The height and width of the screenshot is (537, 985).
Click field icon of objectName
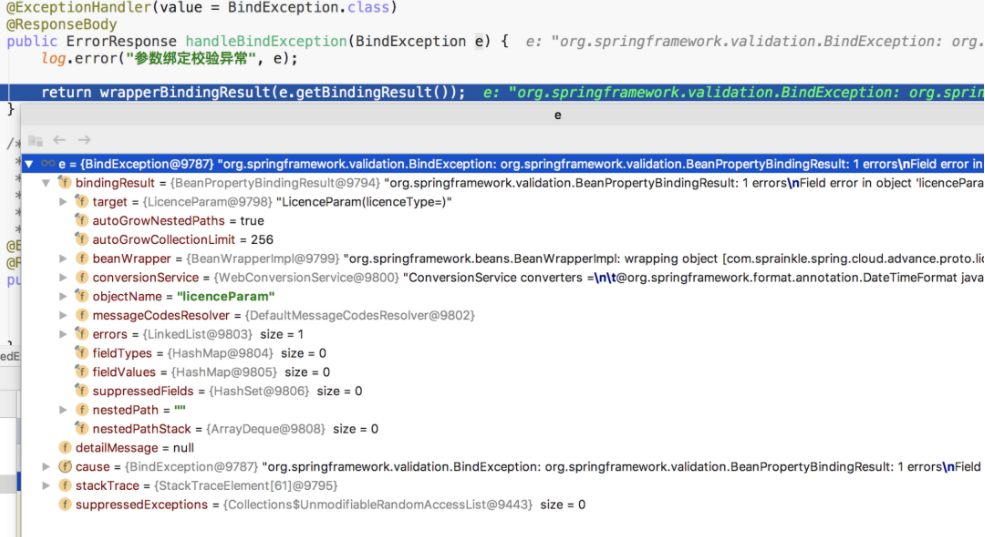(x=82, y=296)
